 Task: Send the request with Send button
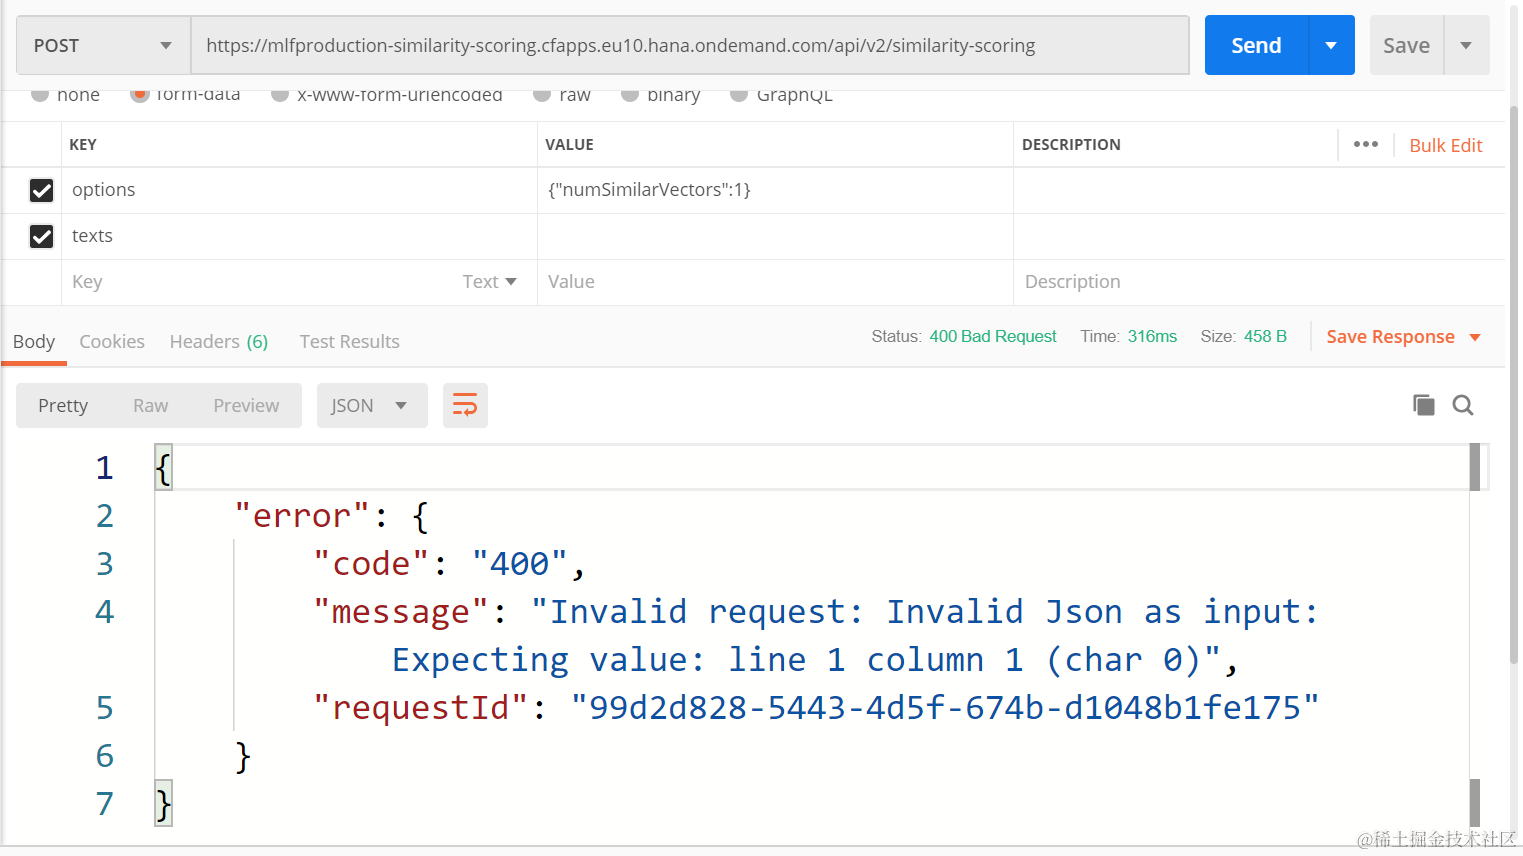point(1256,45)
